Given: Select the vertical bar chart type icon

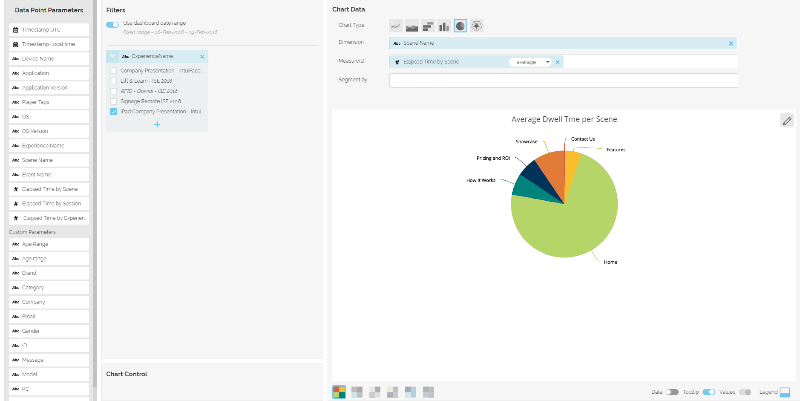Looking at the screenshot, I should pyautogui.click(x=444, y=26).
